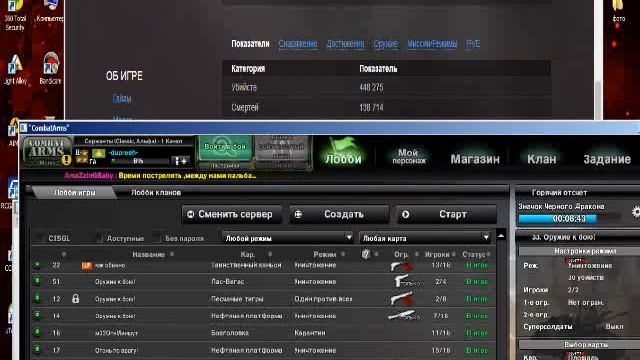Click the Старт button
This screenshot has width=640, height=360.
(x=447, y=214)
